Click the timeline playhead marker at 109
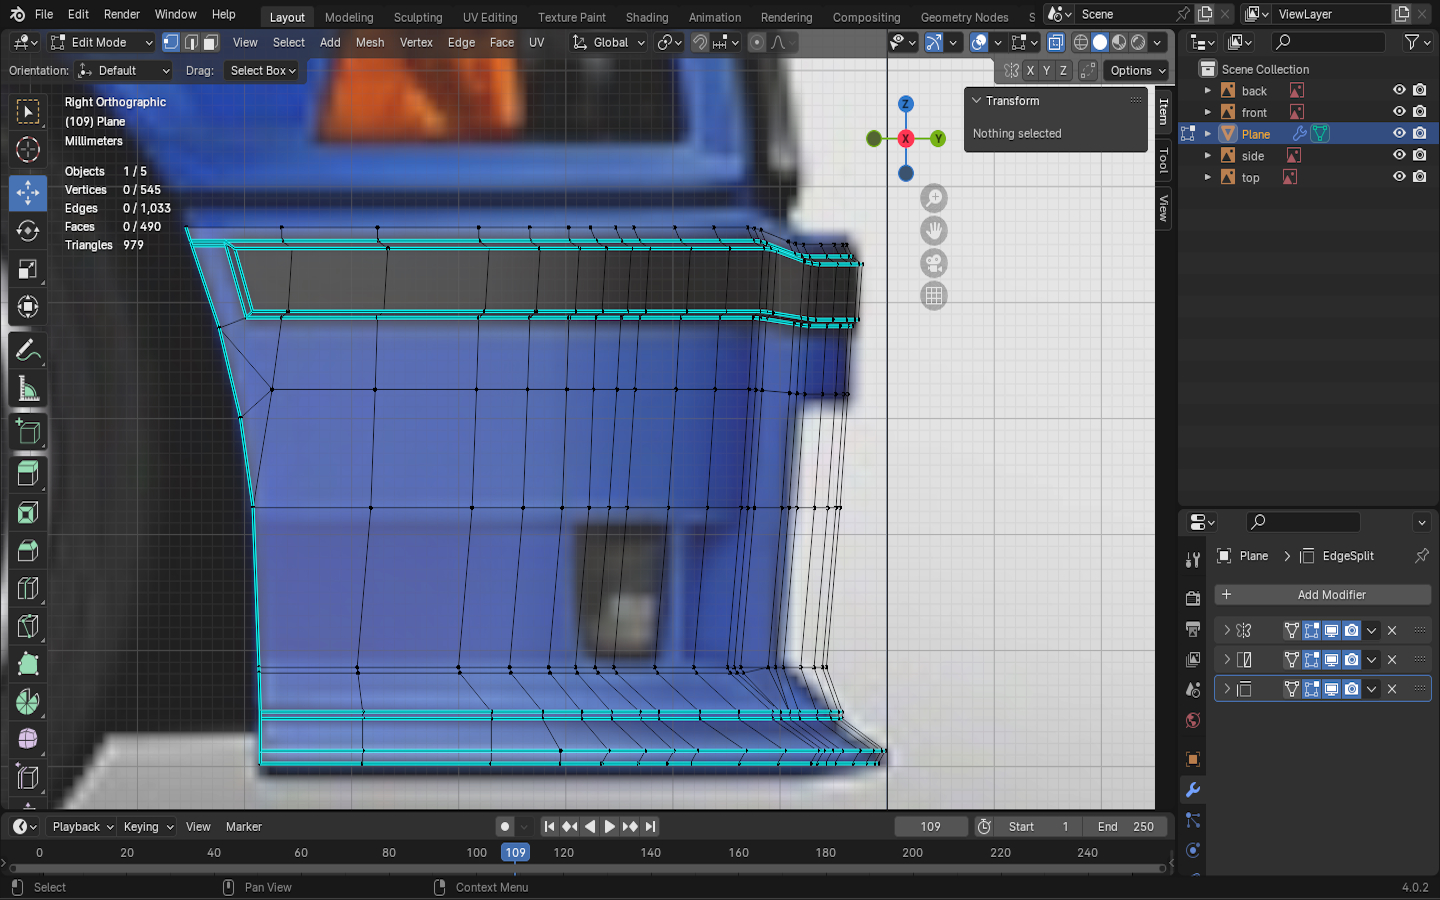Image resolution: width=1440 pixels, height=900 pixels. click(515, 853)
